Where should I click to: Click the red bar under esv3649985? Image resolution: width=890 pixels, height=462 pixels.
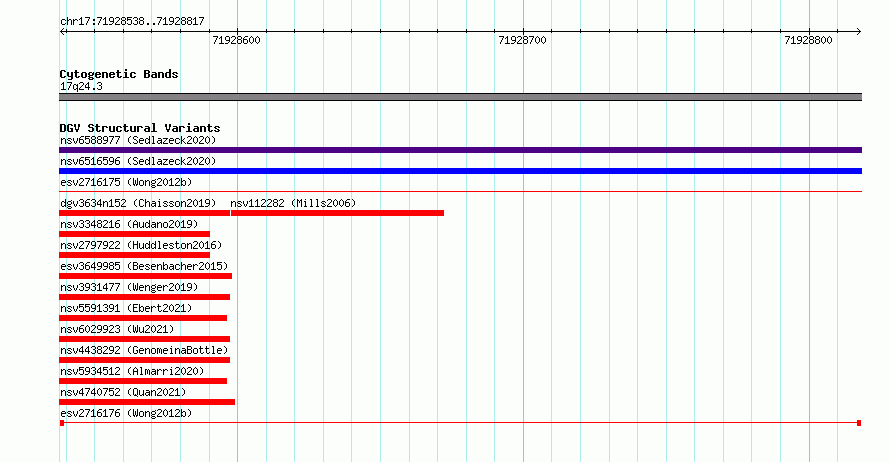(145, 276)
